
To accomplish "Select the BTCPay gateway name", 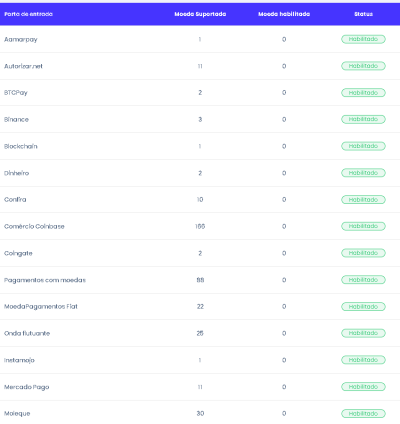I will pos(16,93).
